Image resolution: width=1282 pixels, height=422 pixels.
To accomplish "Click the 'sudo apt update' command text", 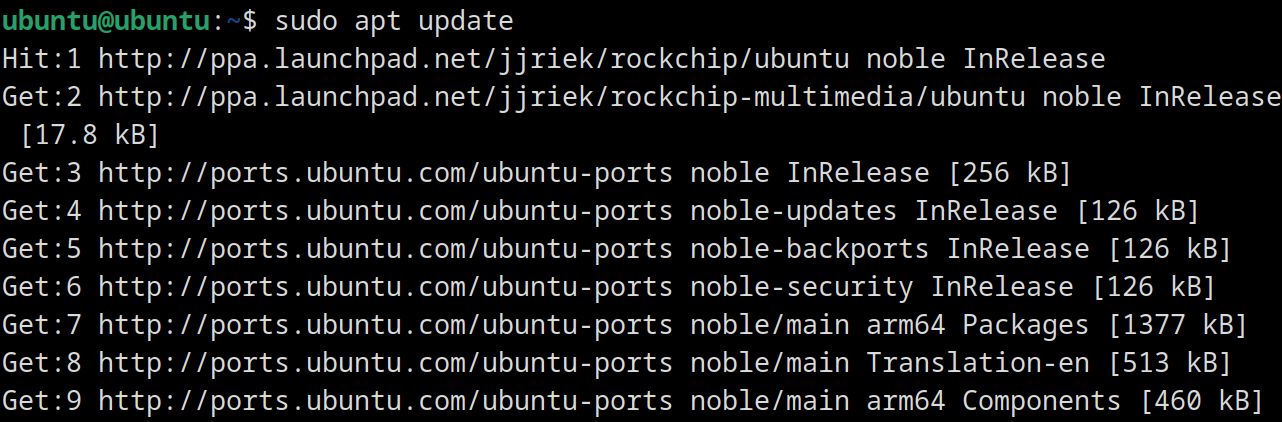I will point(394,21).
